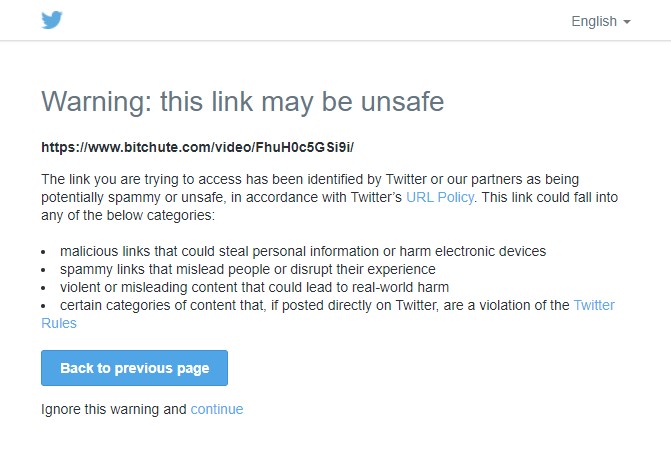
Task: Click the violent or misleading content bullet
Action: point(255,287)
